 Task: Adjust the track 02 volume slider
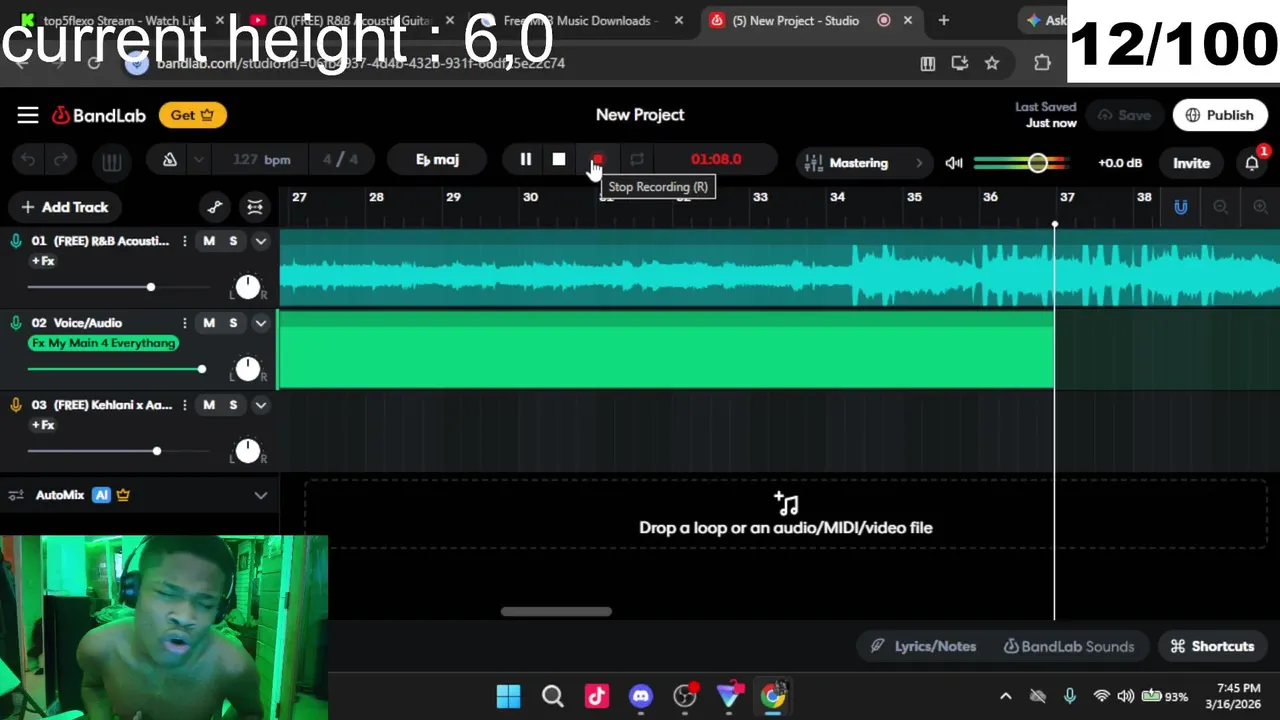(117, 369)
